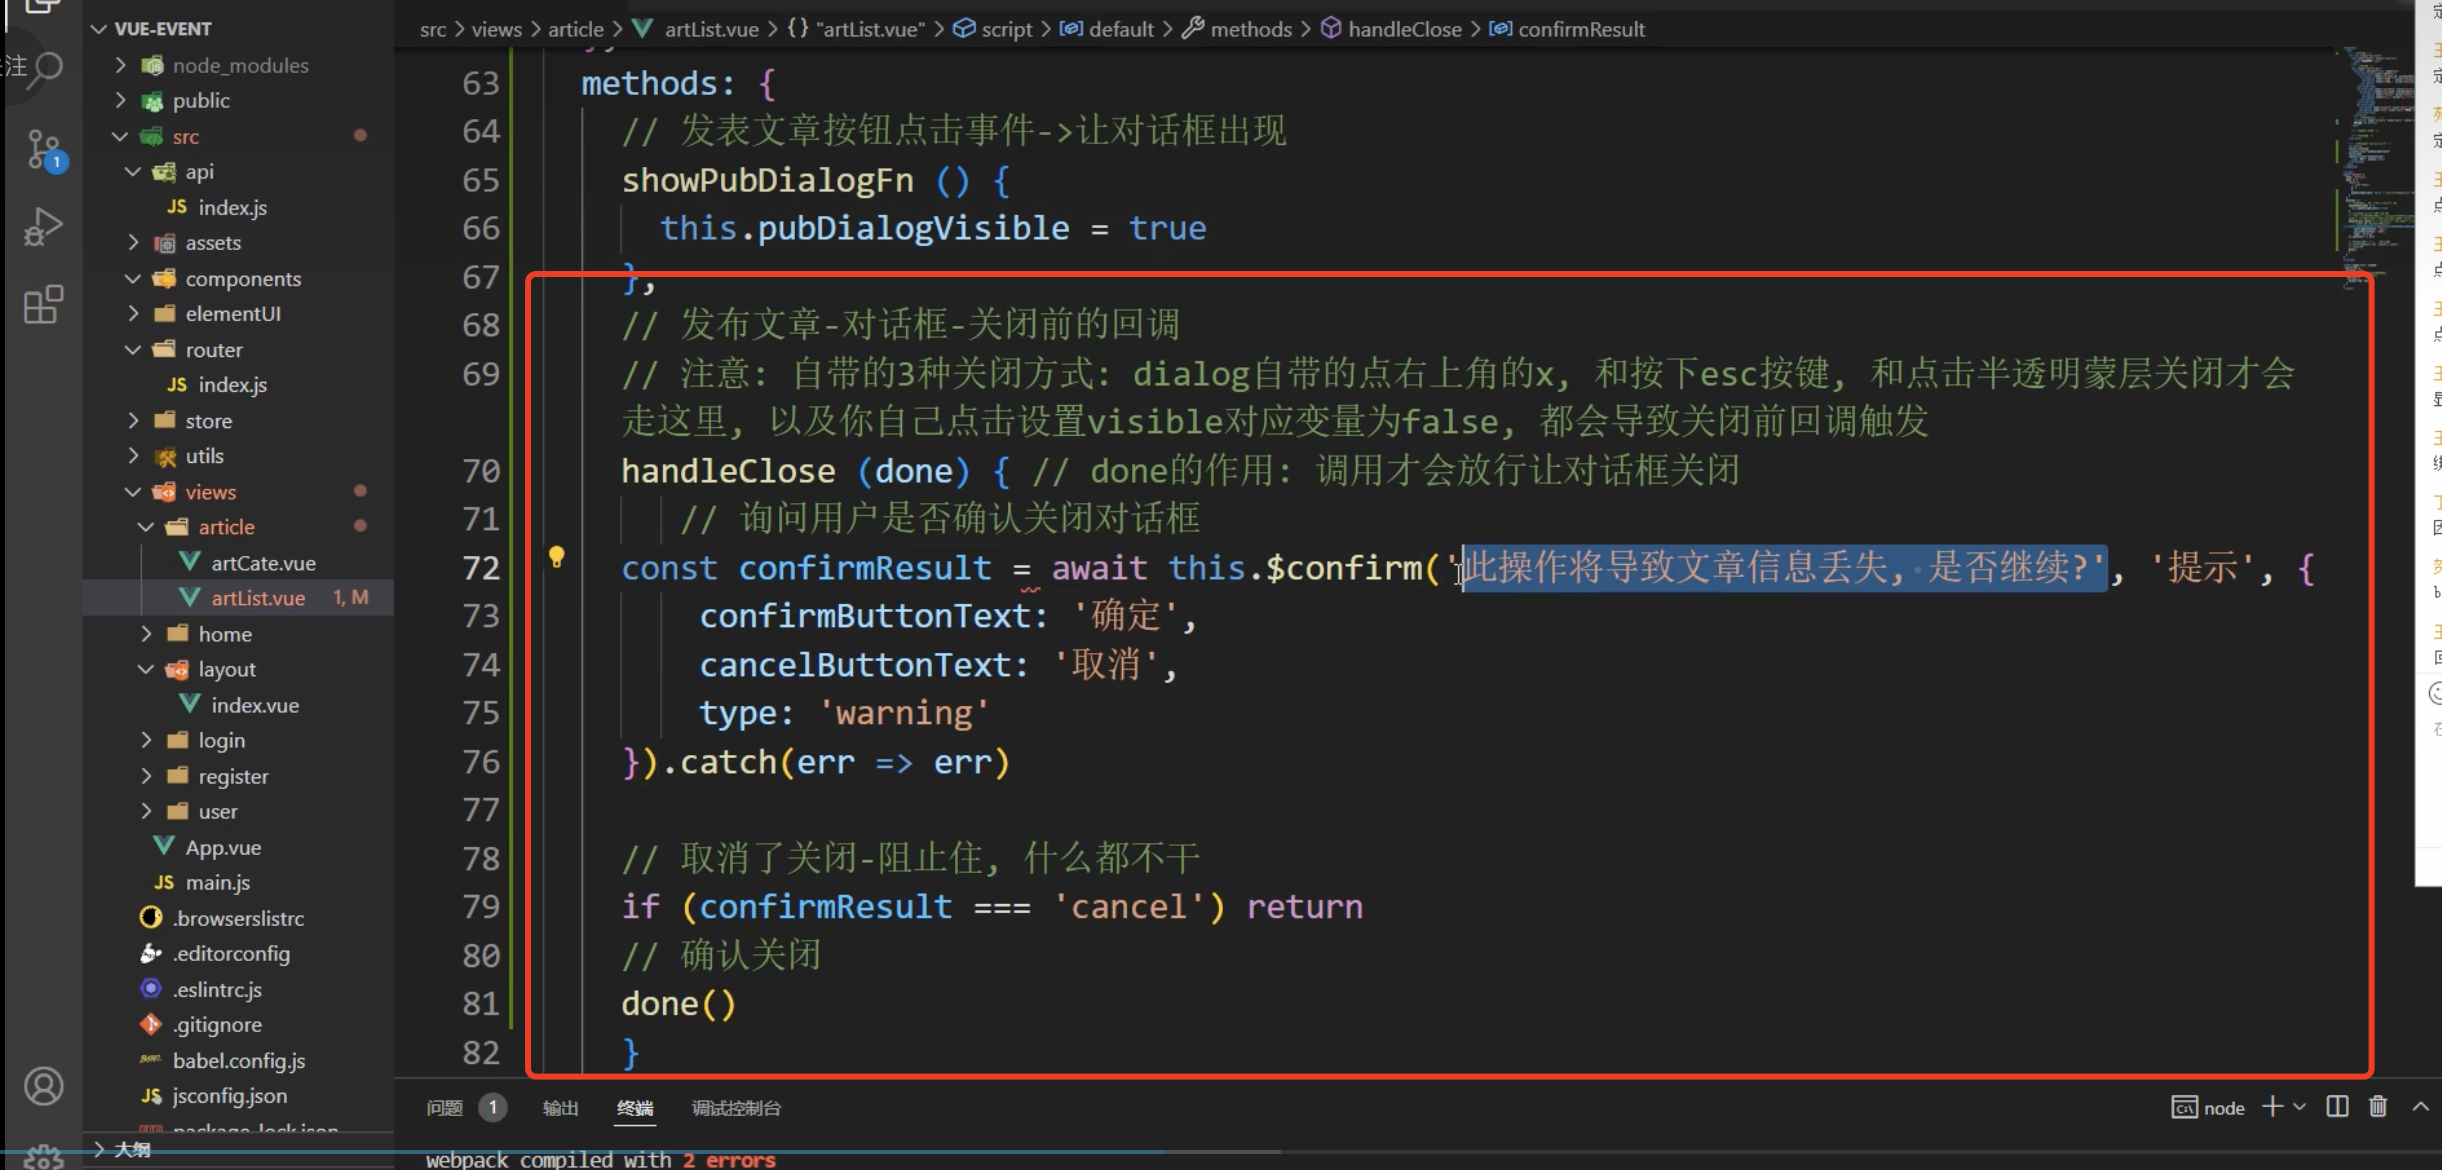Kill terminal with trash icon

coord(2378,1107)
